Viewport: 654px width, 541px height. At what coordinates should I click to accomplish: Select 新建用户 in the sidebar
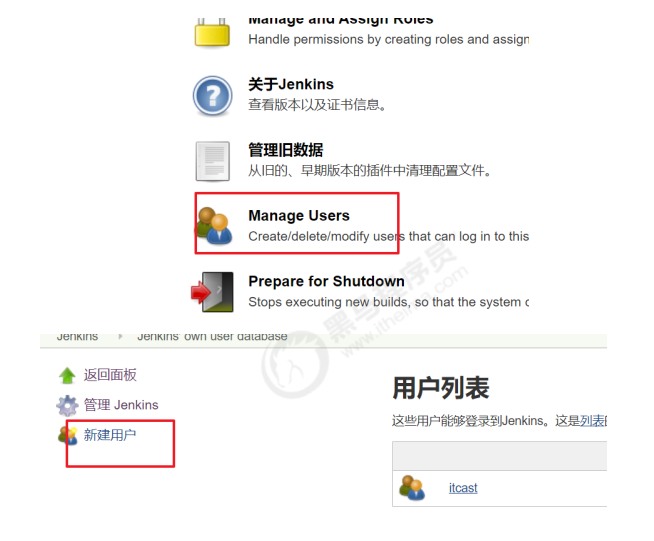point(110,435)
